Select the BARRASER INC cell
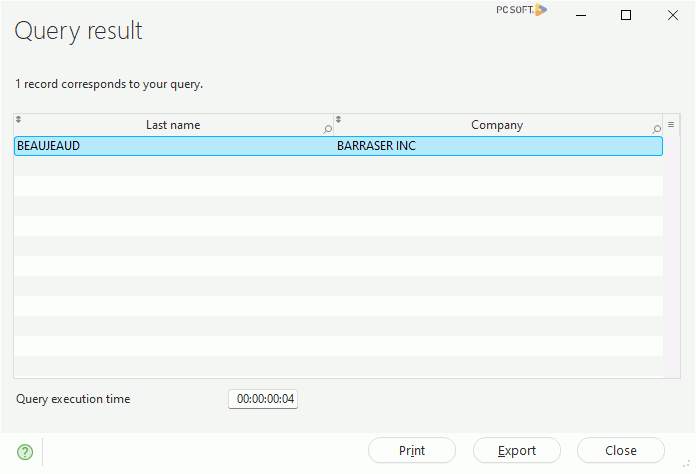696x474 pixels. point(498,146)
